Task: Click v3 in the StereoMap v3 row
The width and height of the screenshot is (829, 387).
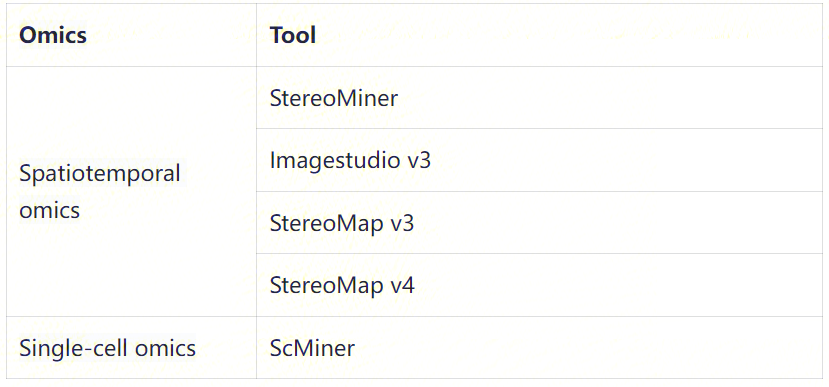Action: 402,223
